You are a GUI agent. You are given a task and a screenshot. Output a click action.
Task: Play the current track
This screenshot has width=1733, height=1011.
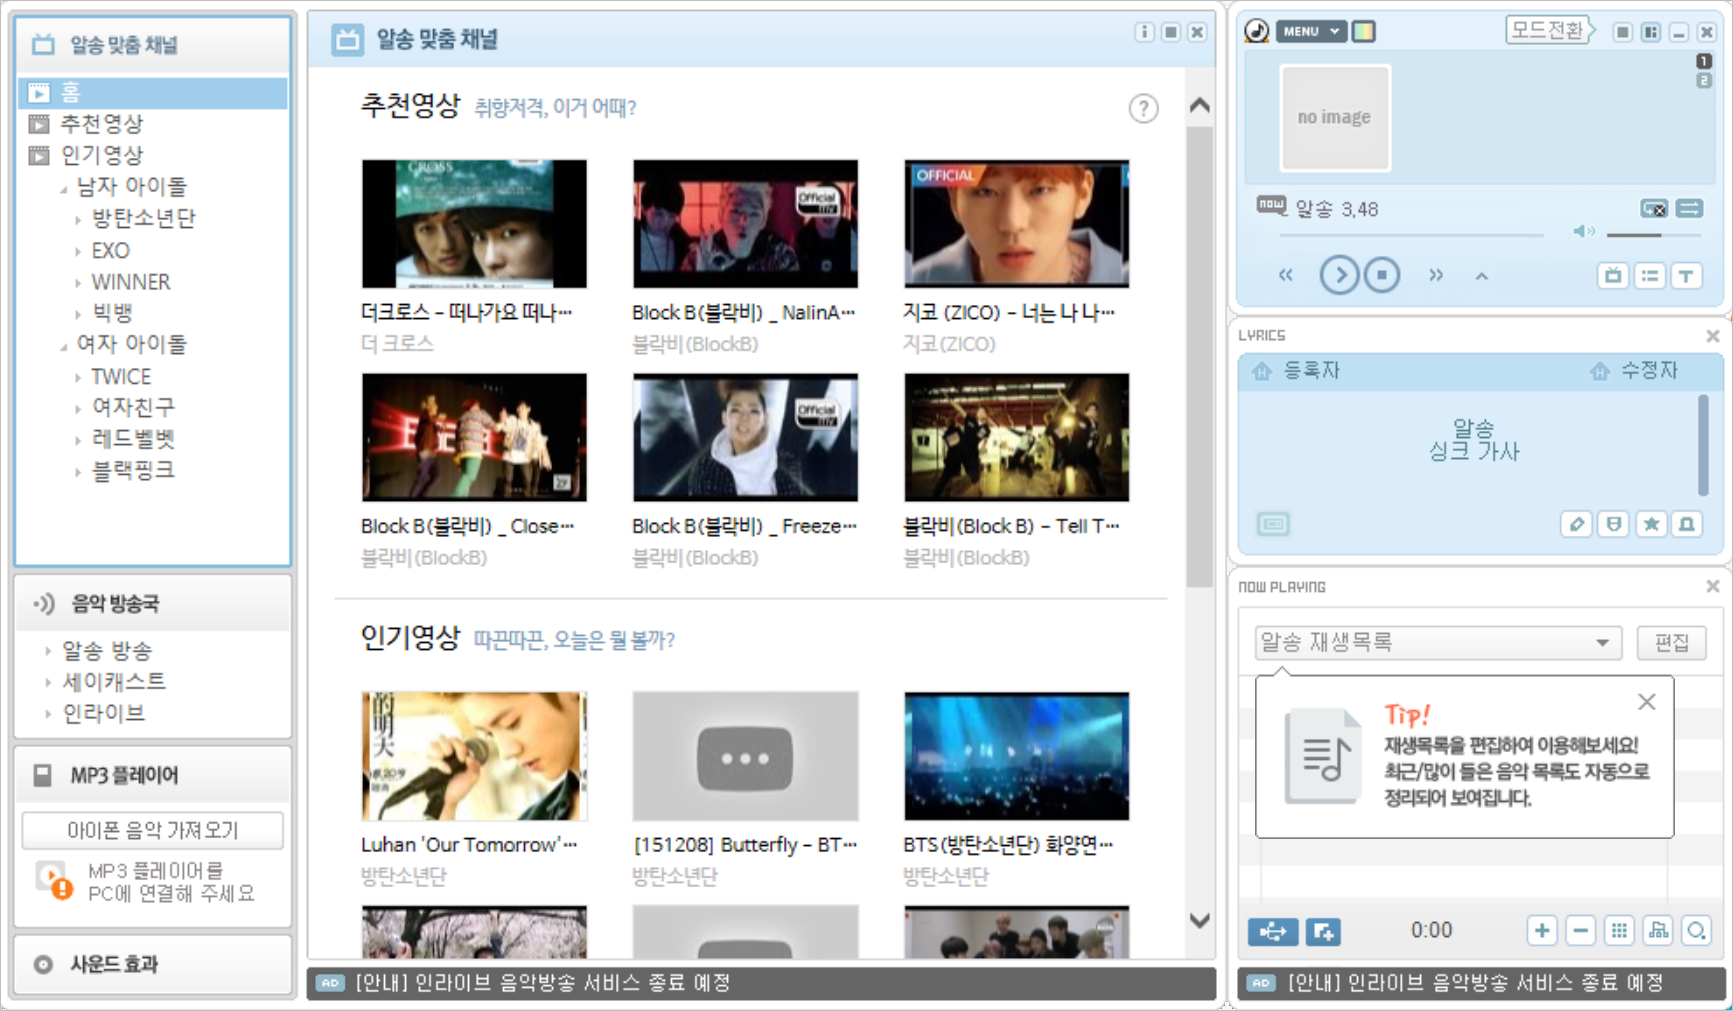point(1340,275)
